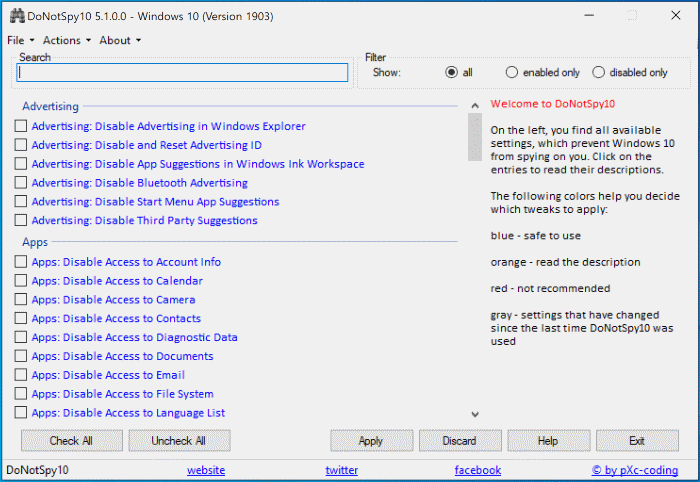Click the Uncheck All button
This screenshot has height=482, width=700.
pos(179,440)
